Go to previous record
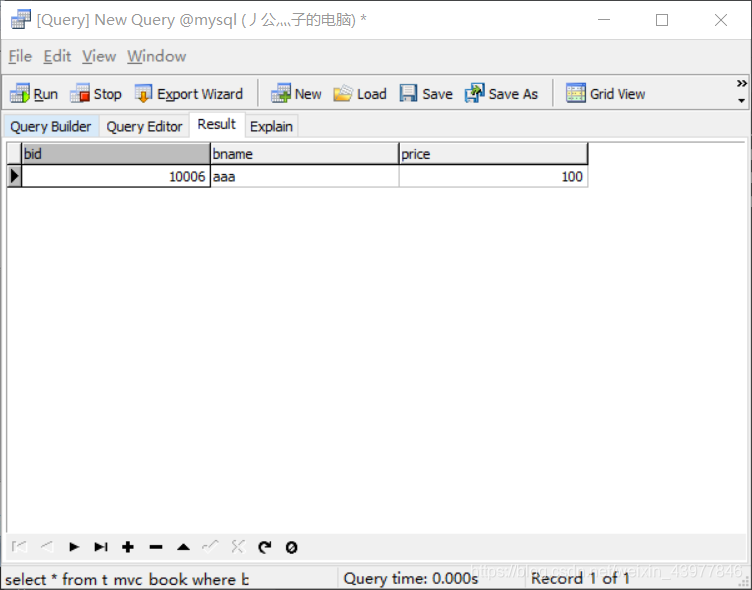Viewport: 752px width, 590px height. point(47,547)
